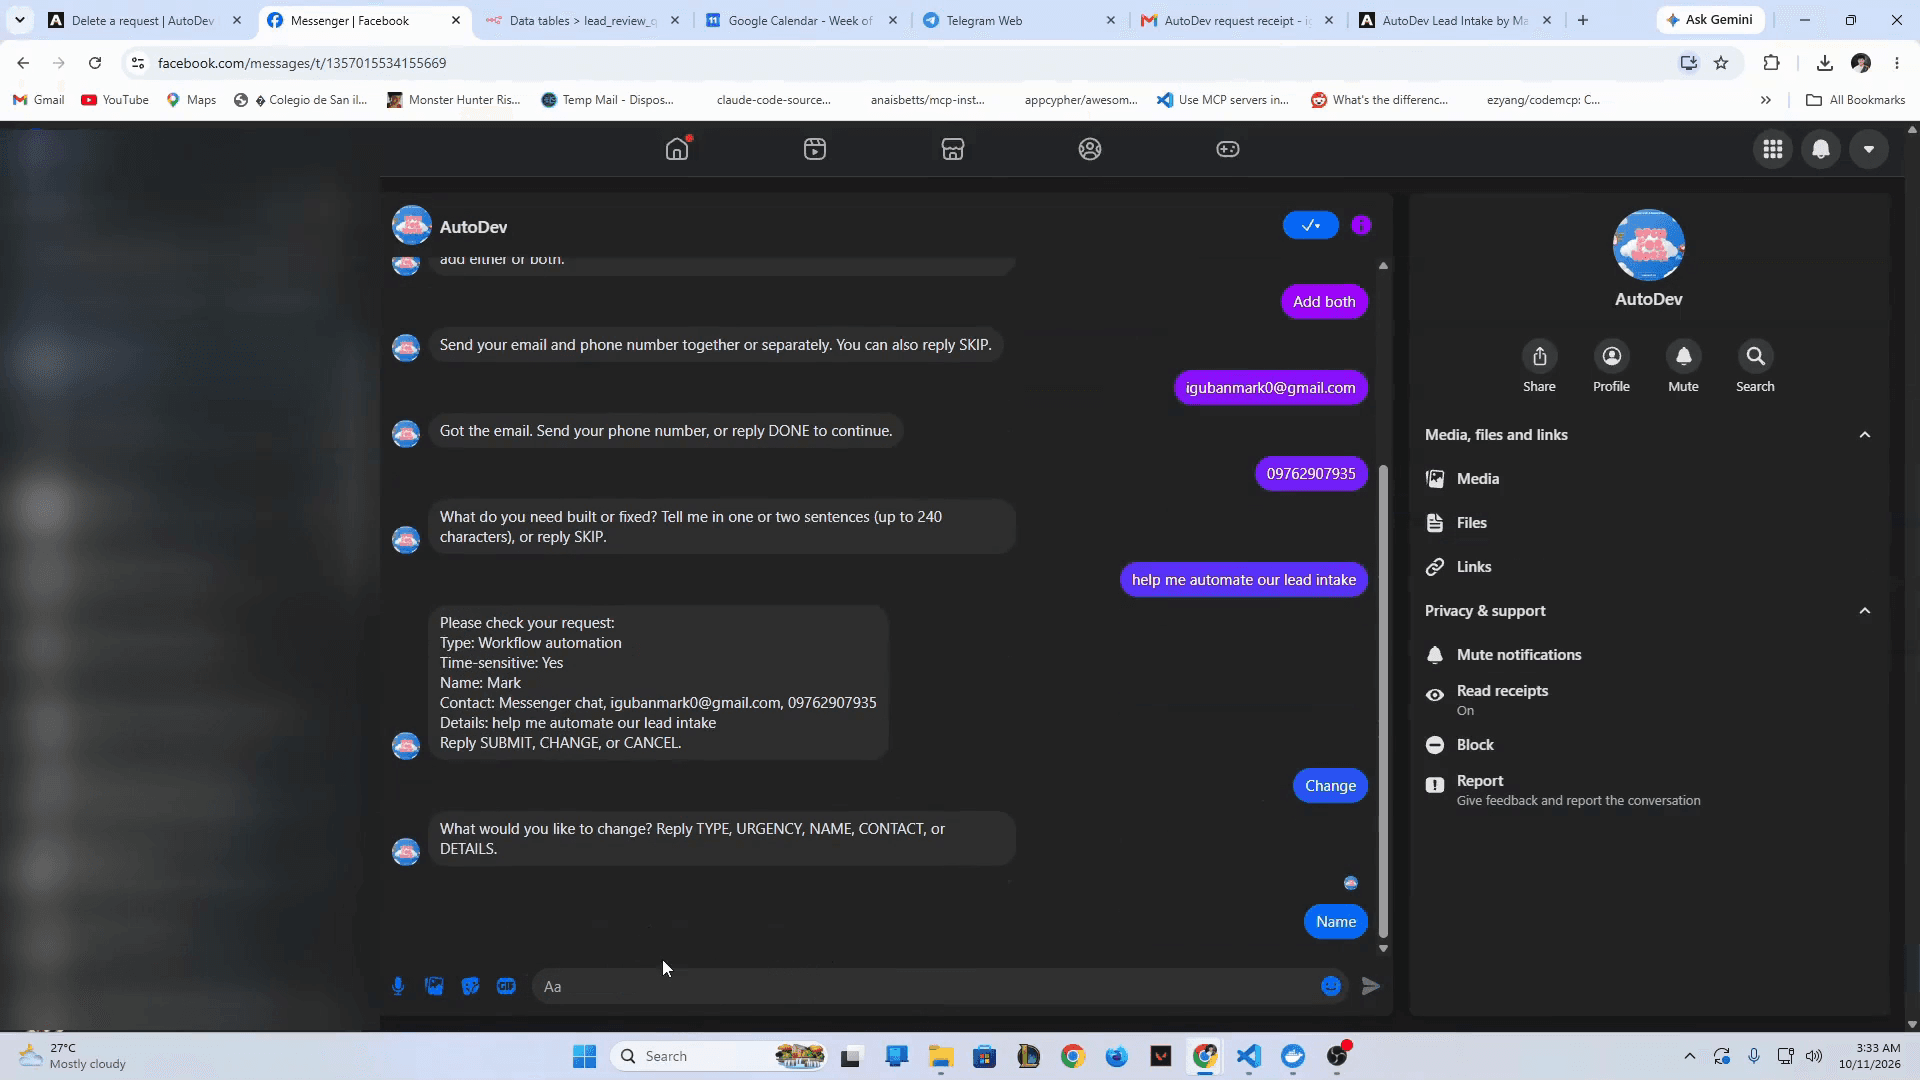Open the Chrome extensions puzzle icon
The width and height of the screenshot is (1920, 1080).
1771,63
